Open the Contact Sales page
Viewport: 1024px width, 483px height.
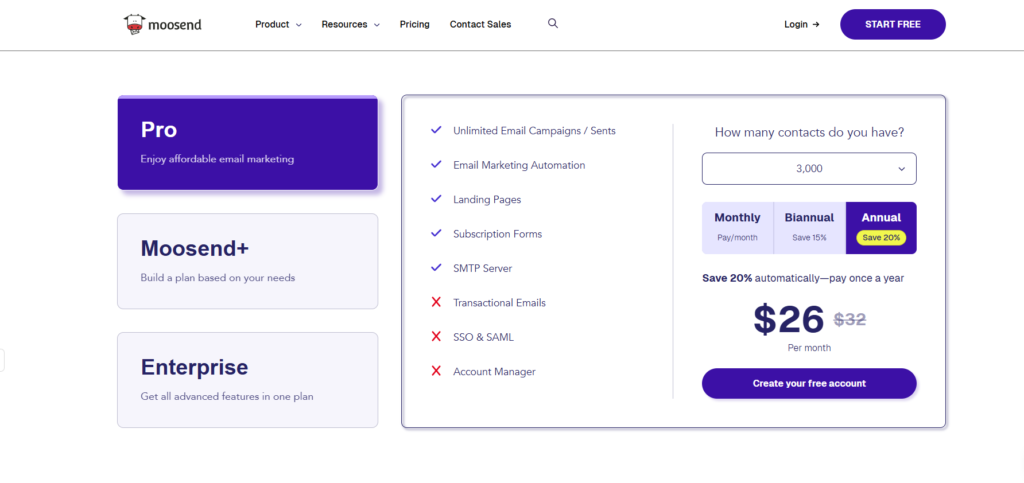click(x=481, y=24)
